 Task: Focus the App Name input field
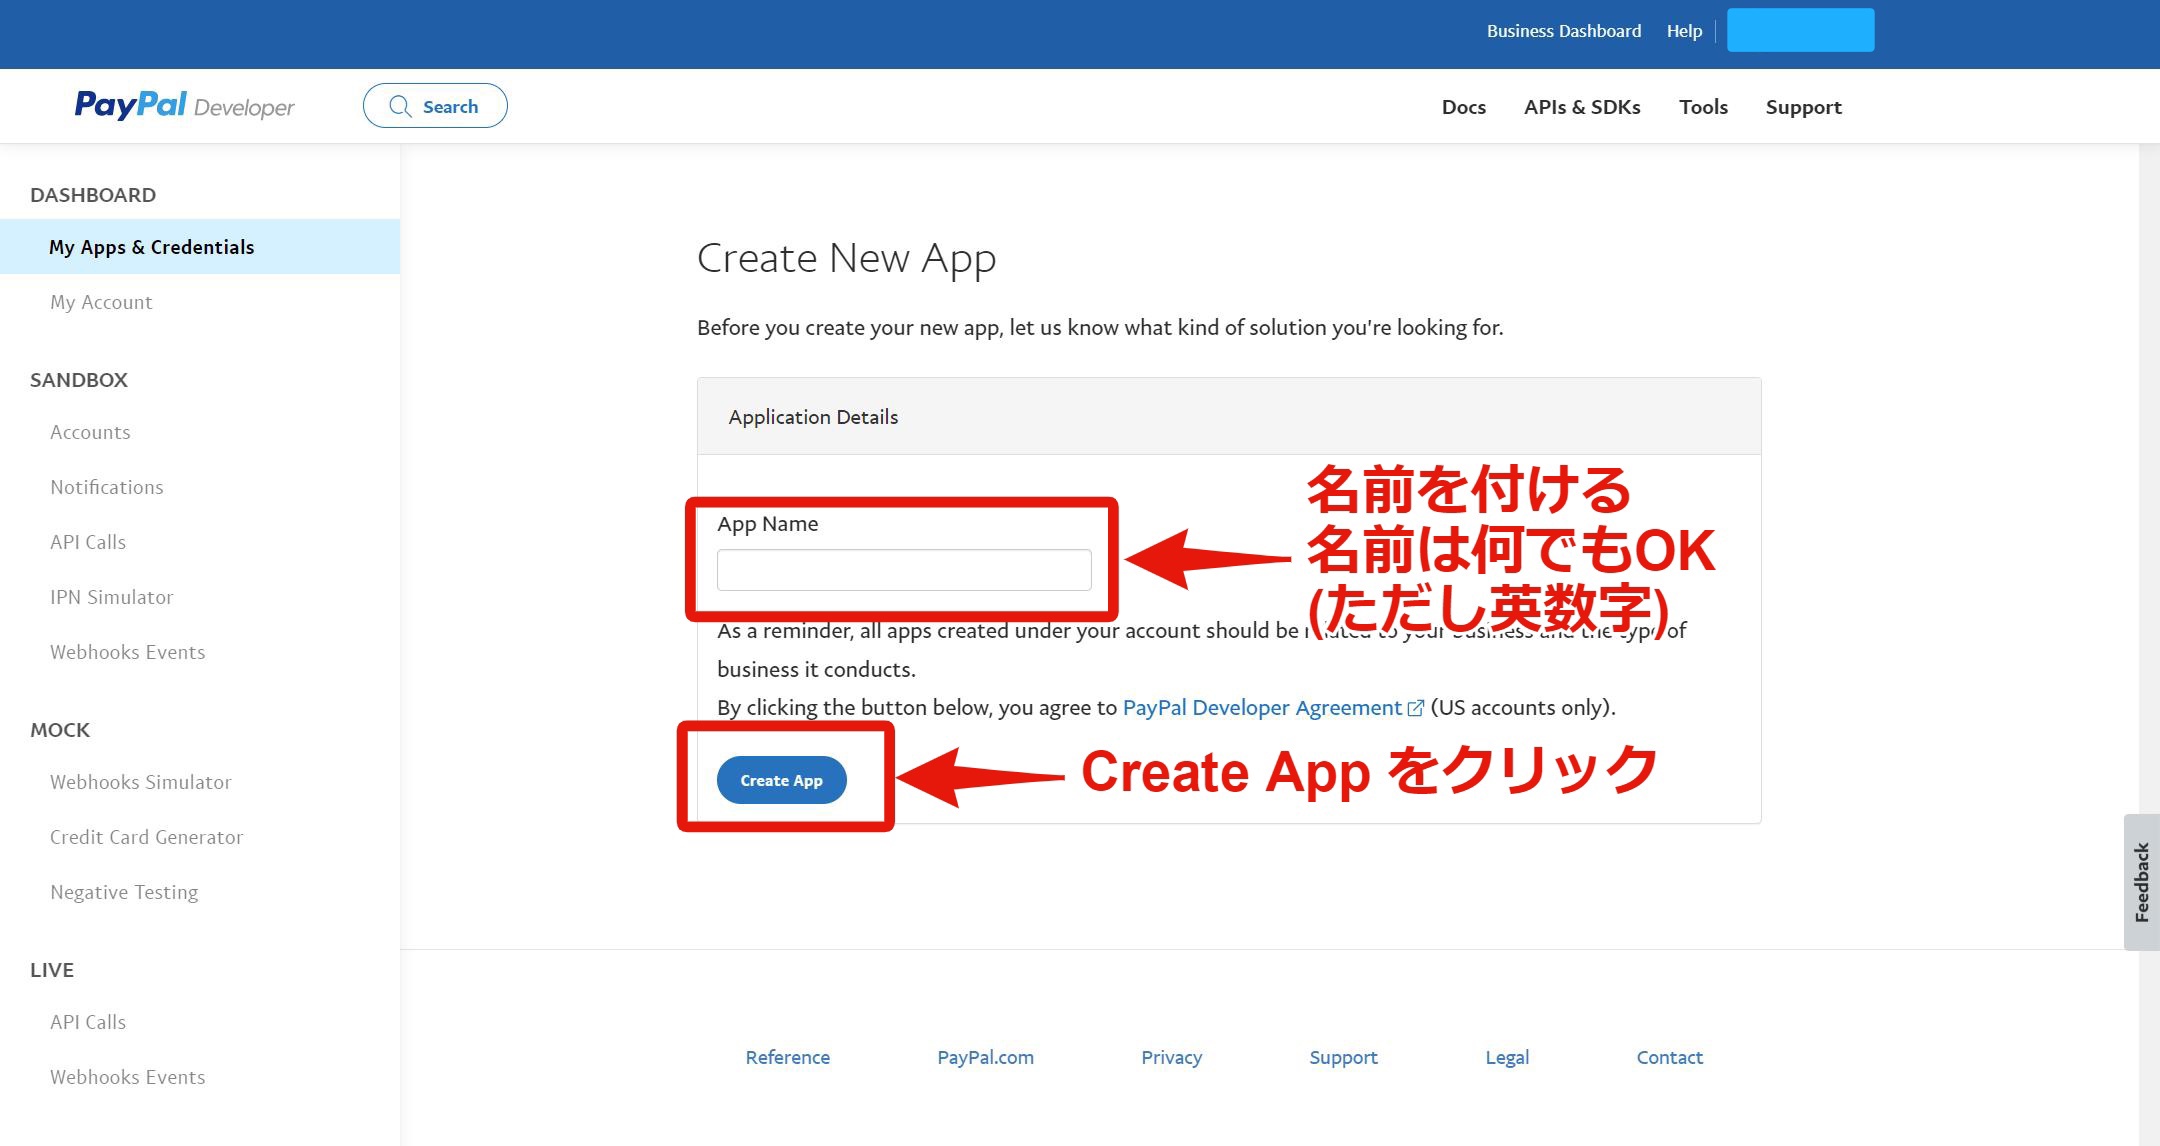(904, 570)
